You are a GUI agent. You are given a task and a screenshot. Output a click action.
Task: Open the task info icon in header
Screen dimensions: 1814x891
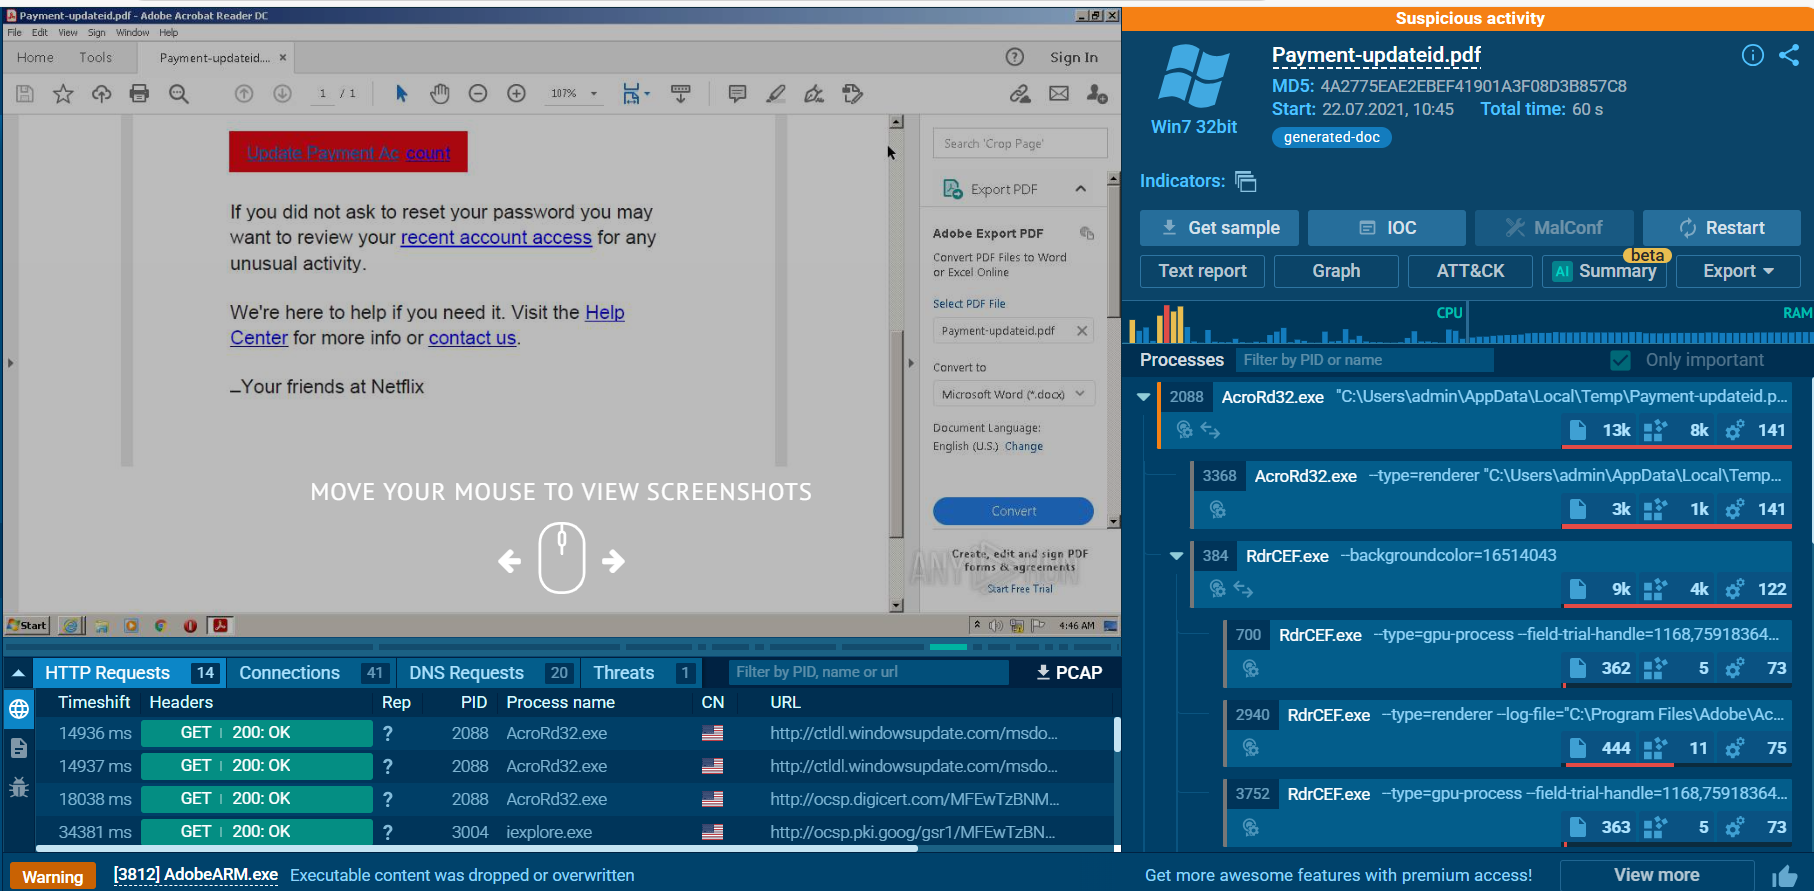[x=1752, y=55]
